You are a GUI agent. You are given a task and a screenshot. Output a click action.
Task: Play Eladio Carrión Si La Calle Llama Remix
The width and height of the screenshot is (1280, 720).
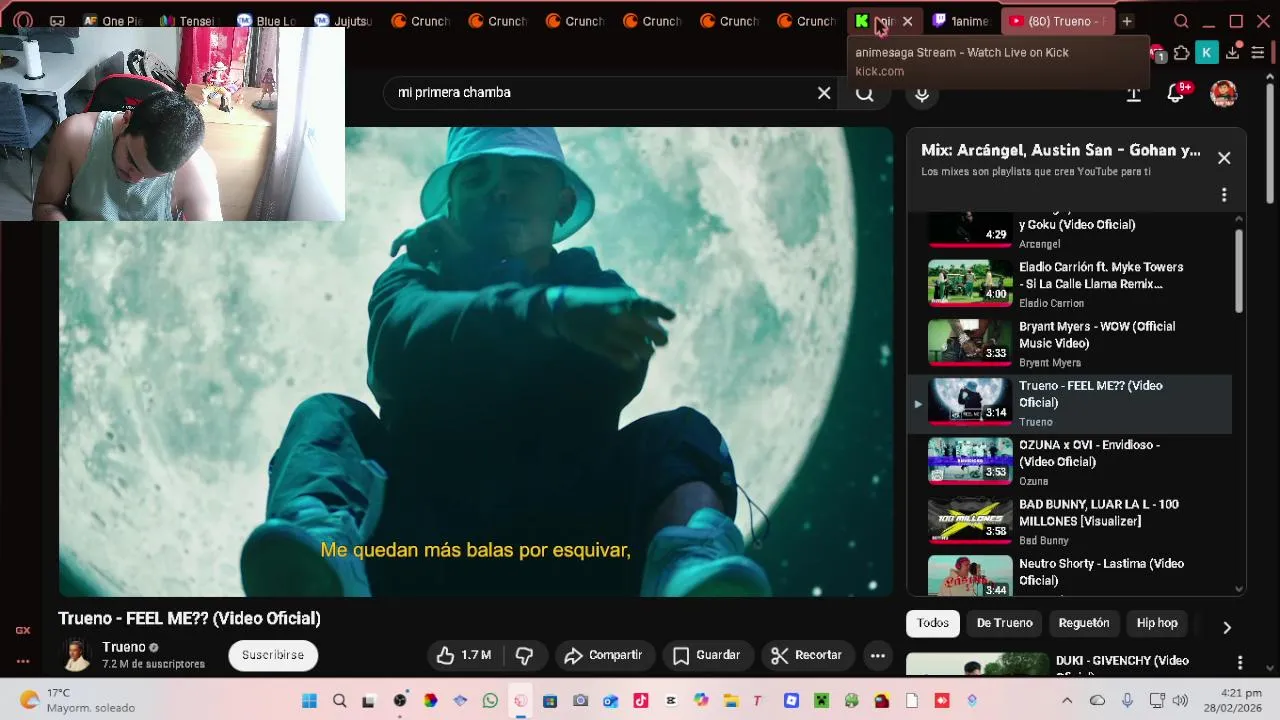pos(1069,284)
